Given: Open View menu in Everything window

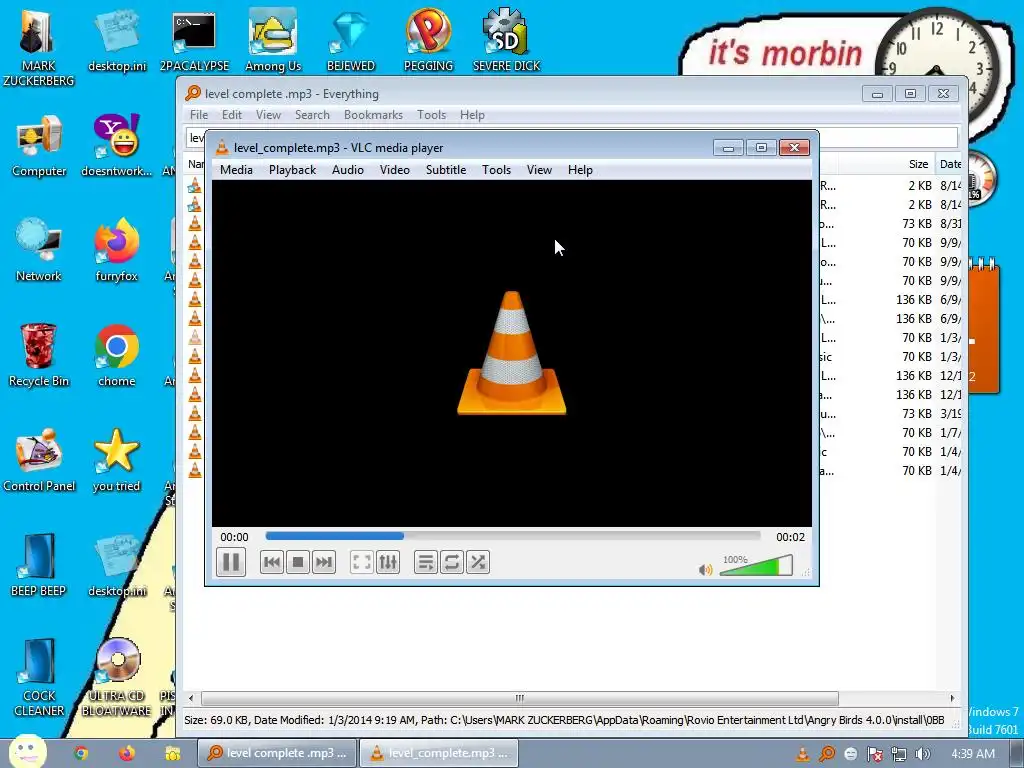Looking at the screenshot, I should [x=268, y=115].
